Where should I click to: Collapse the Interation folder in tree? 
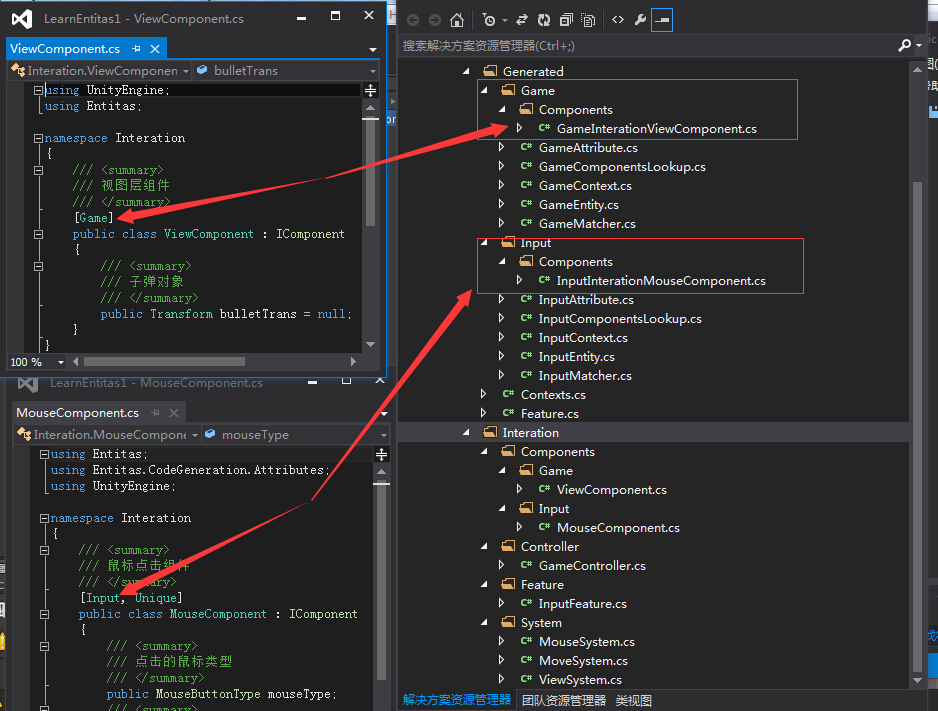[466, 432]
